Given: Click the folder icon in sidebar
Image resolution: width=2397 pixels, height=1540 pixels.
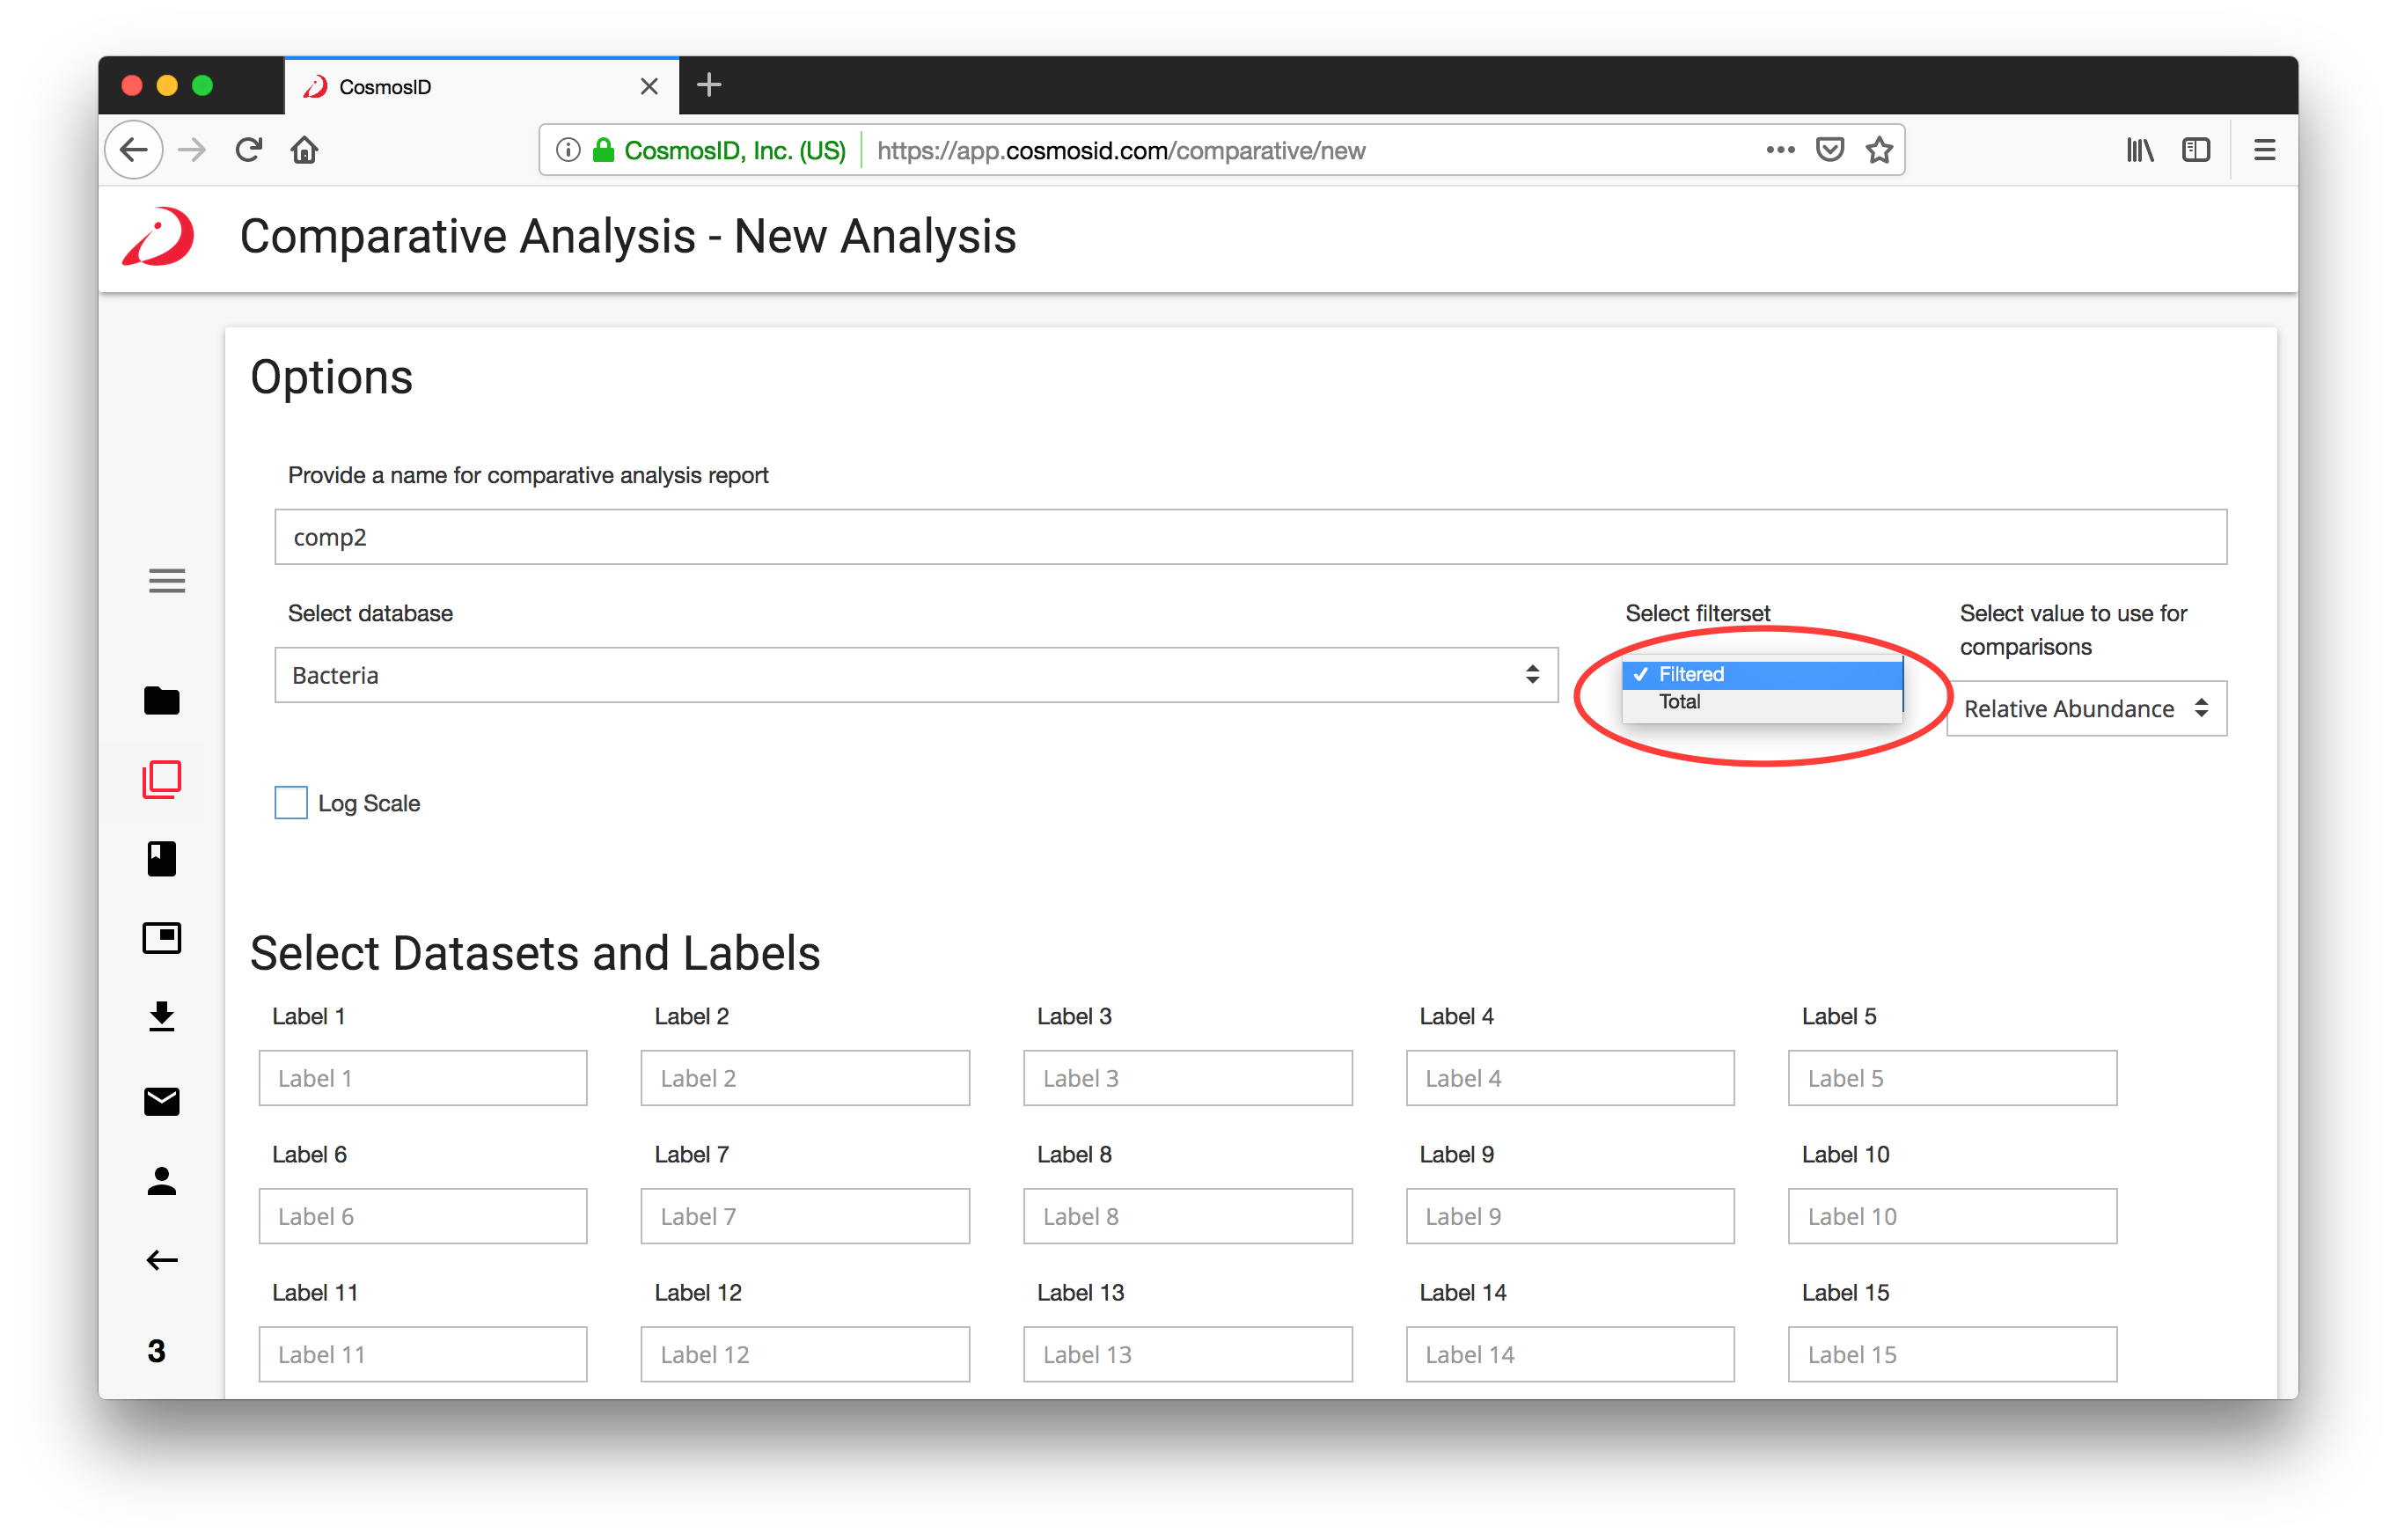Looking at the screenshot, I should click(x=161, y=700).
